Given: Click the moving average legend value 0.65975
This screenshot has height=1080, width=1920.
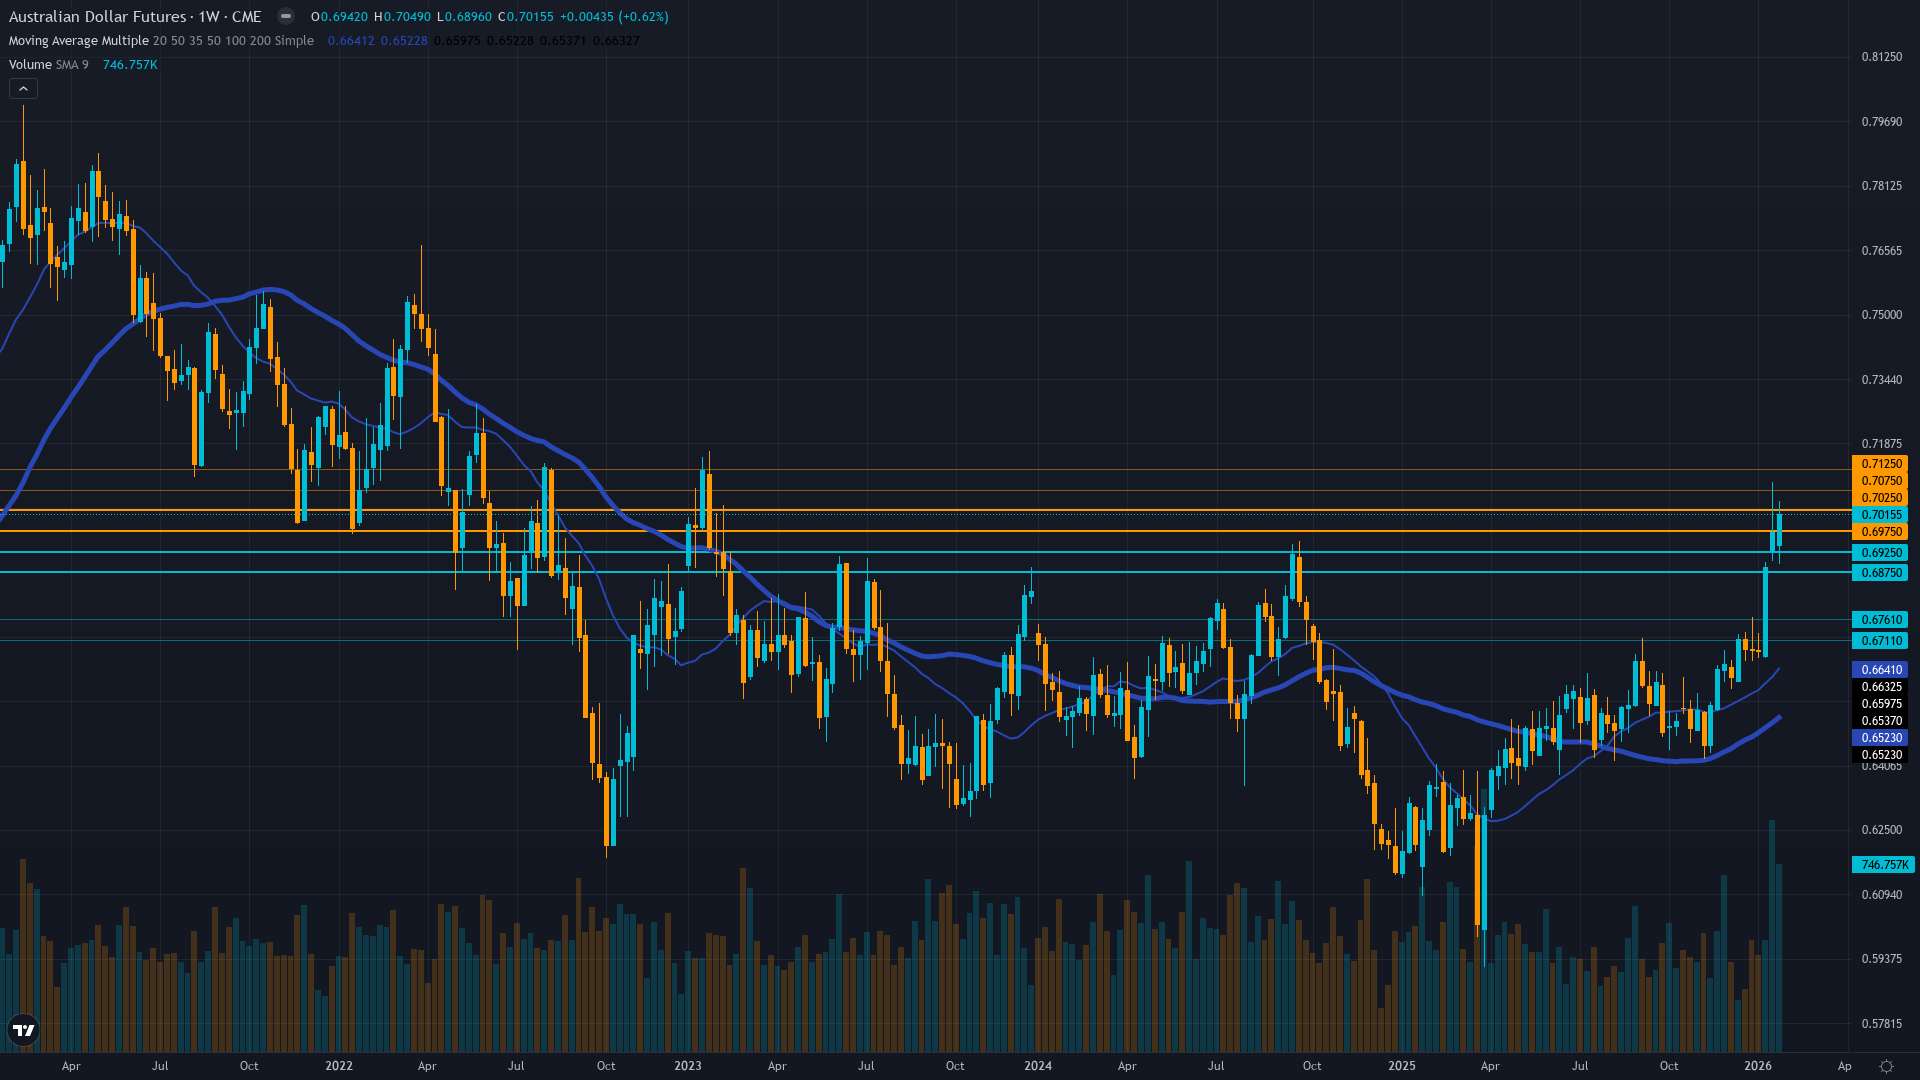Looking at the screenshot, I should coord(457,41).
